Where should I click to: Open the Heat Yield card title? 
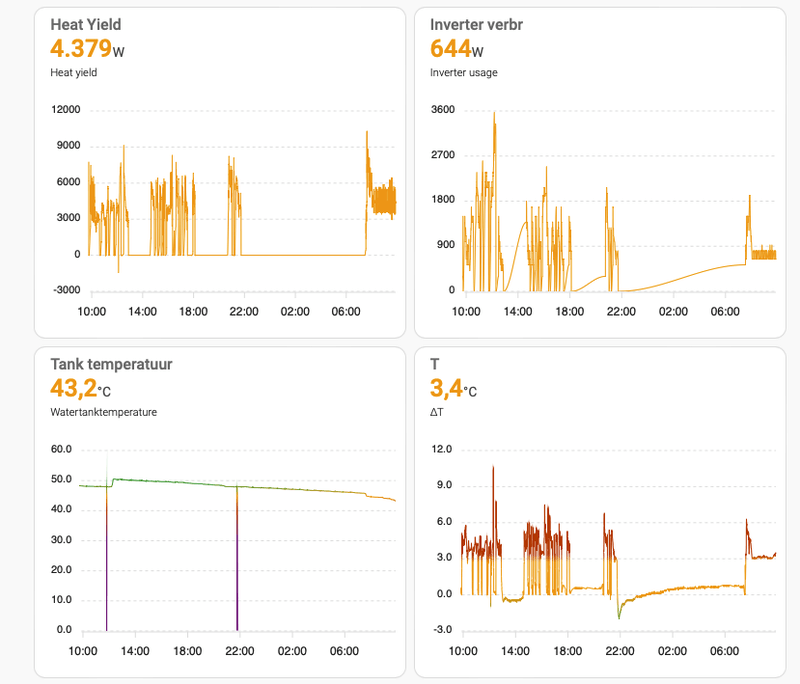coord(86,24)
